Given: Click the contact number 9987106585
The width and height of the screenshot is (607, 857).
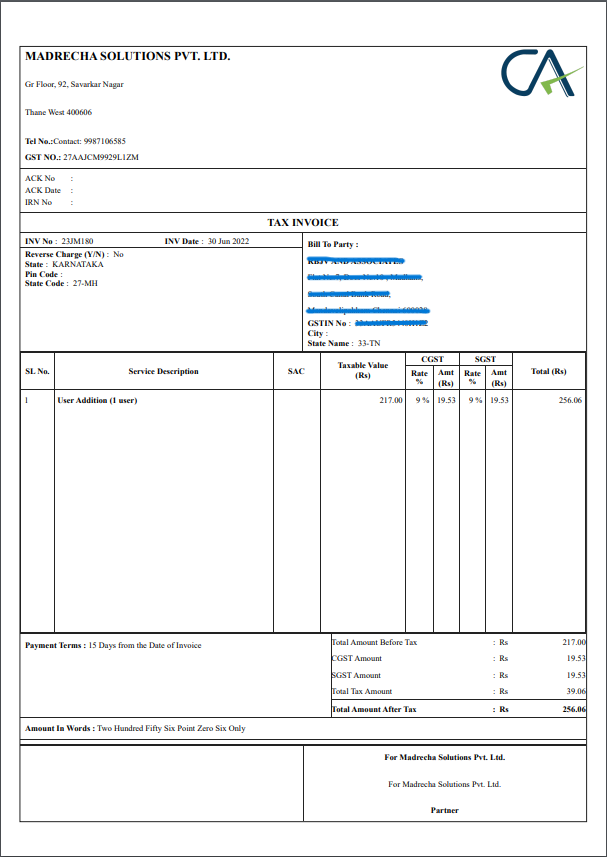Looking at the screenshot, I should (x=104, y=141).
